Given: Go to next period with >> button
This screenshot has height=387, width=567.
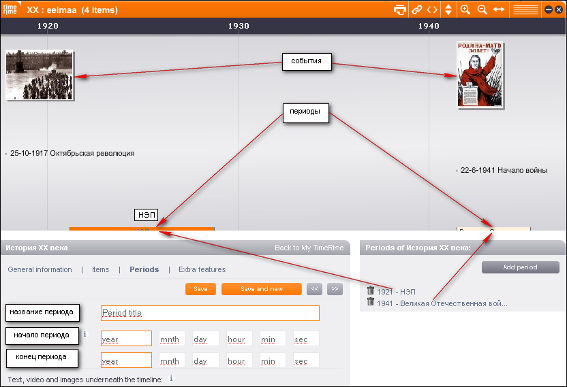Looking at the screenshot, I should 335,289.
